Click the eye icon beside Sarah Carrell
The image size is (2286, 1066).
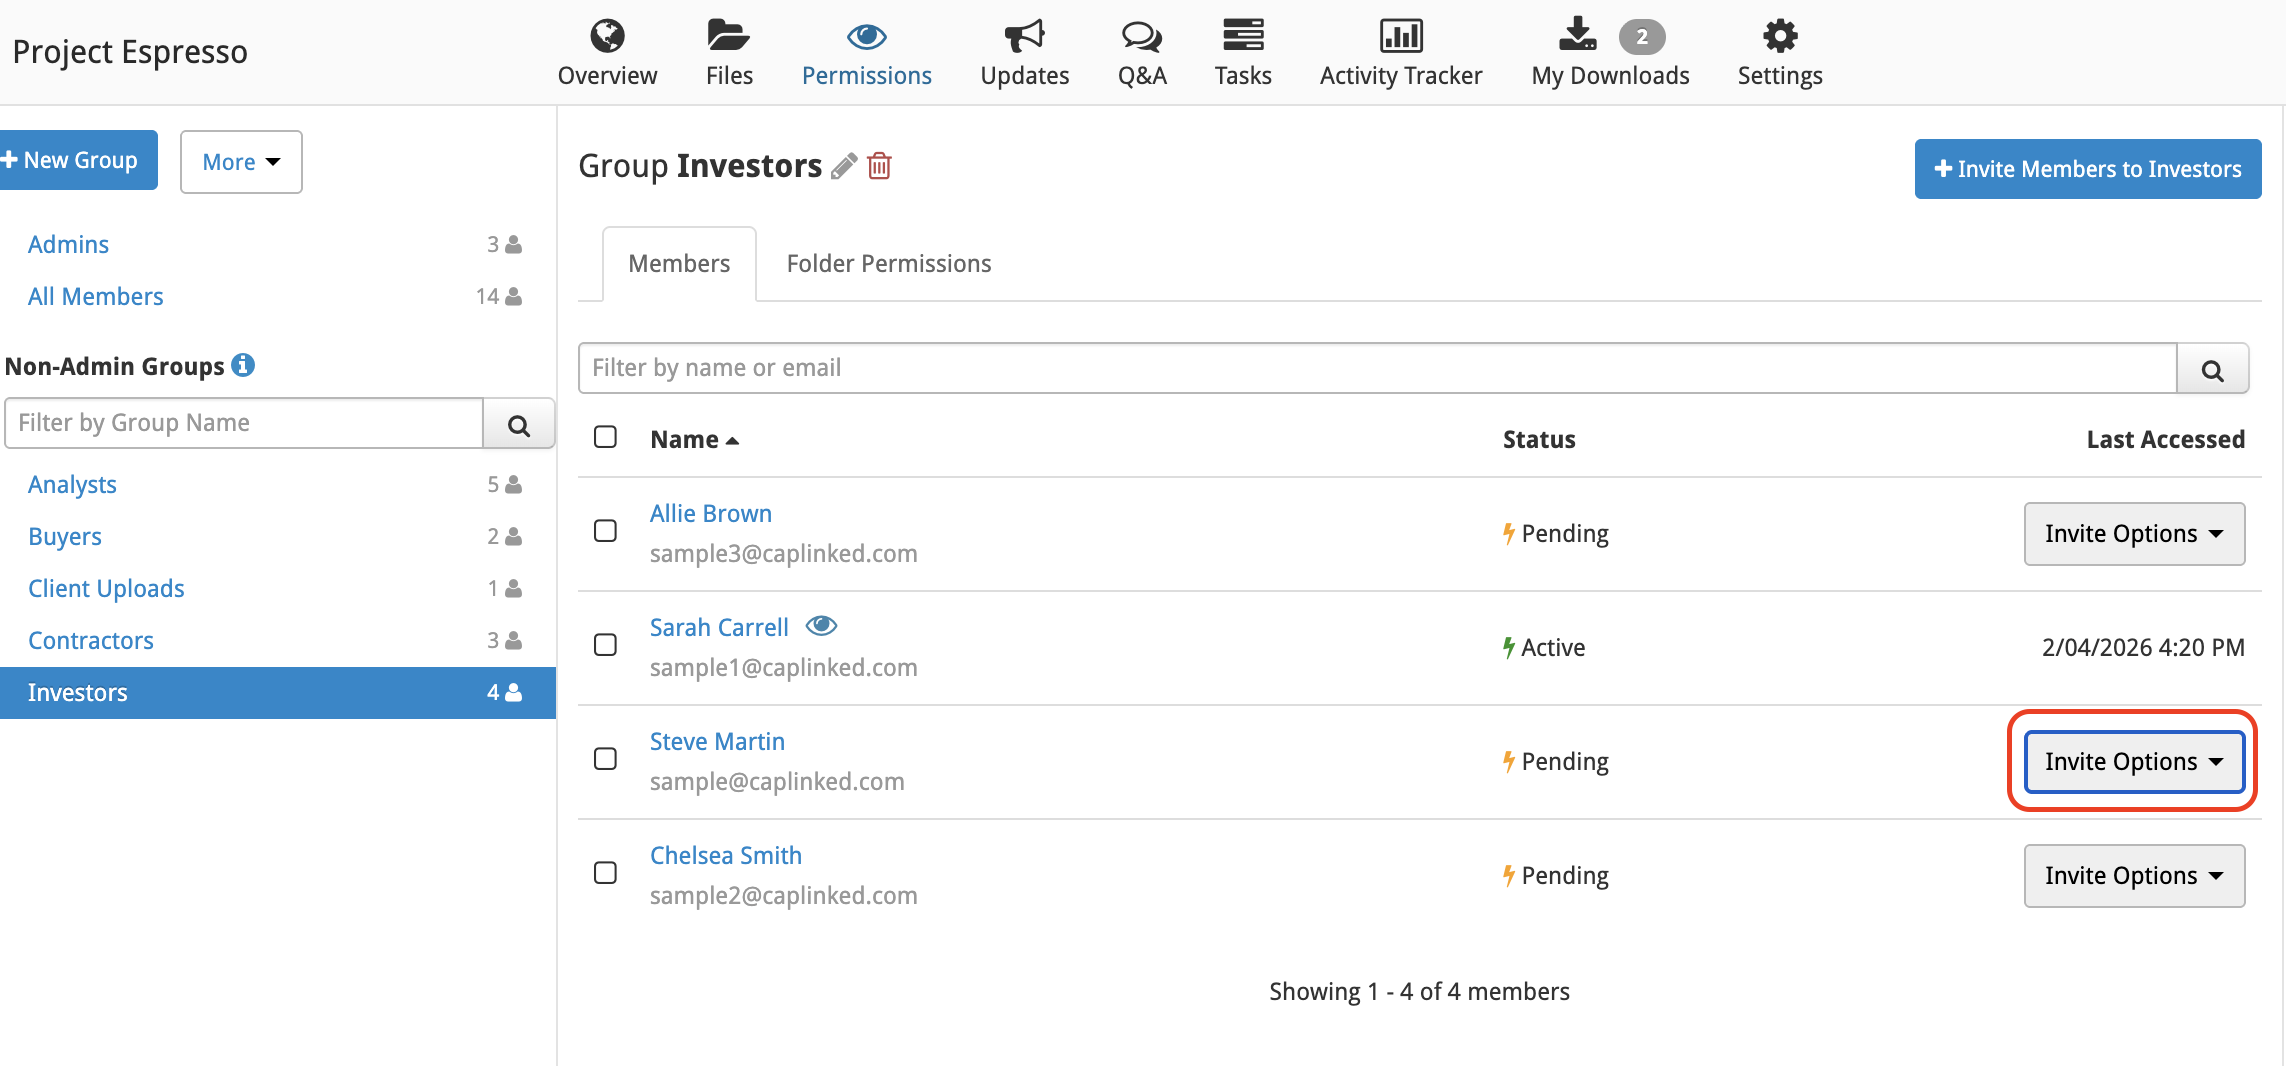click(821, 626)
